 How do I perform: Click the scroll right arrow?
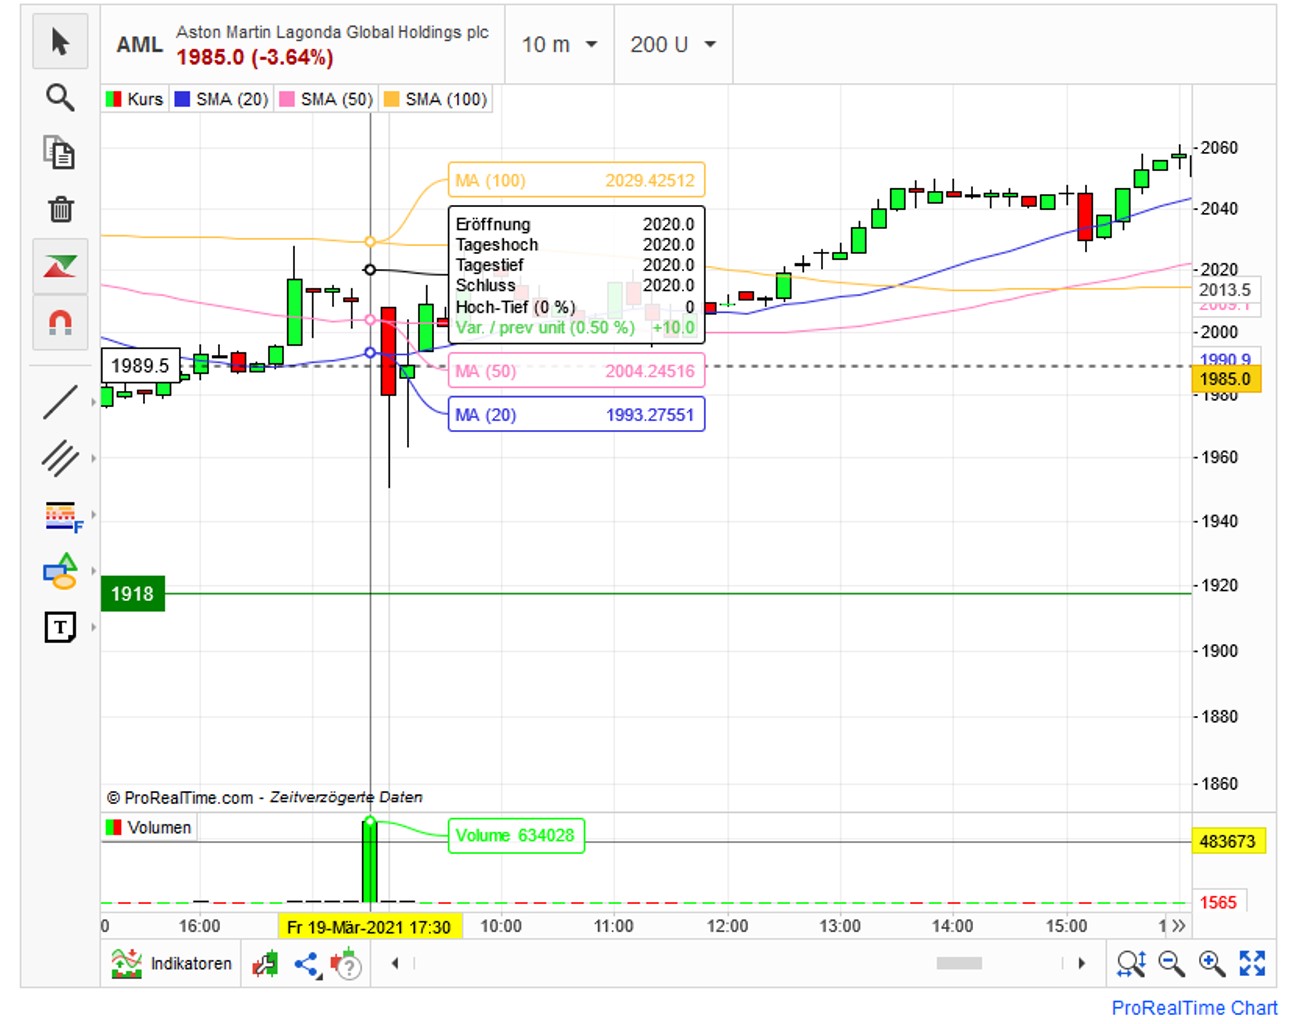[x=1081, y=964]
